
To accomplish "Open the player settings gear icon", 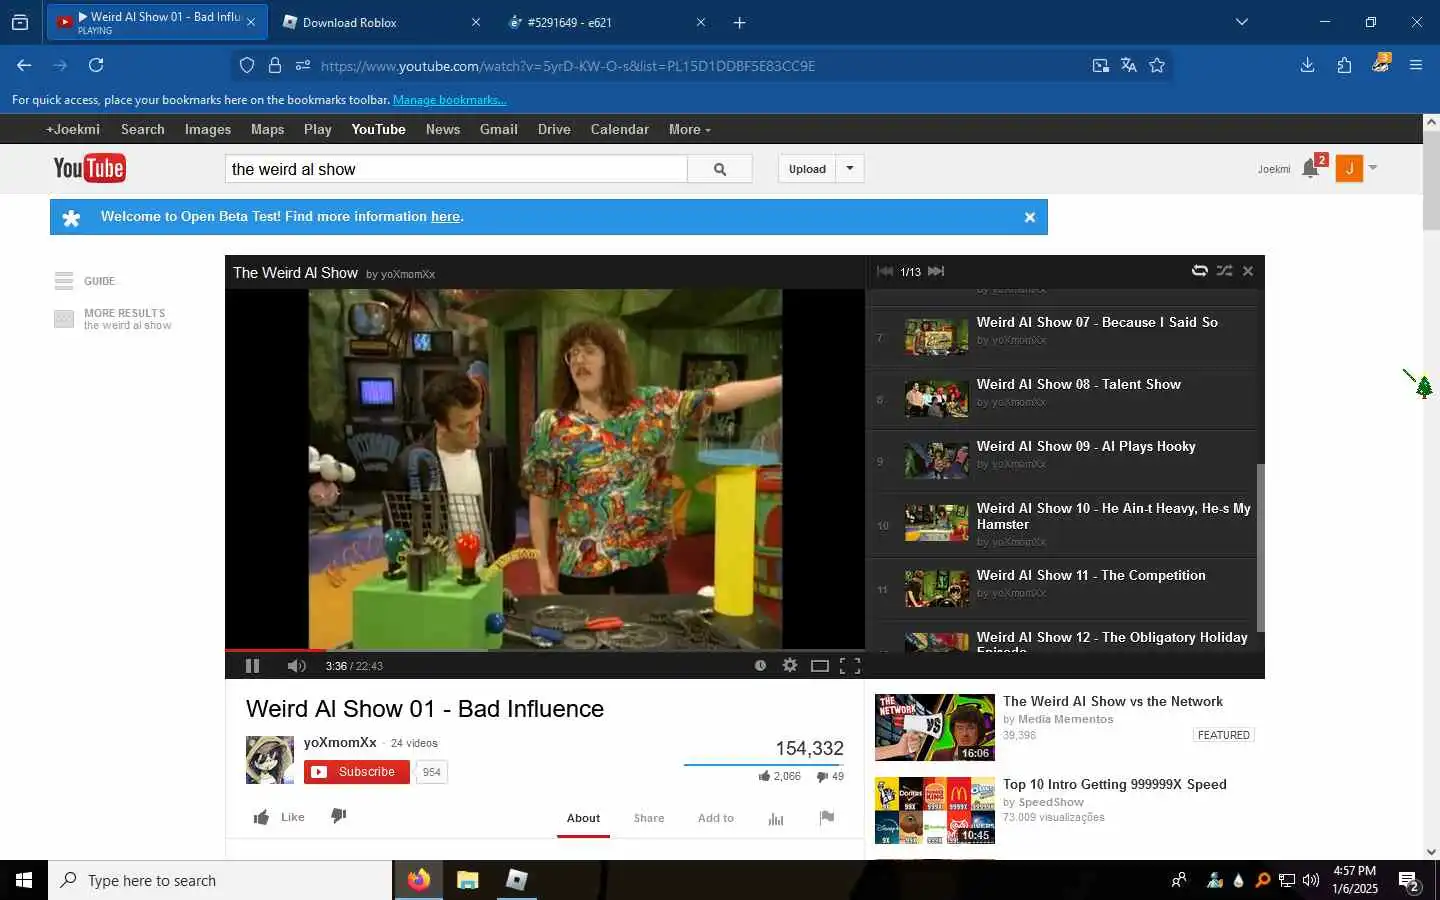I will click(x=790, y=665).
